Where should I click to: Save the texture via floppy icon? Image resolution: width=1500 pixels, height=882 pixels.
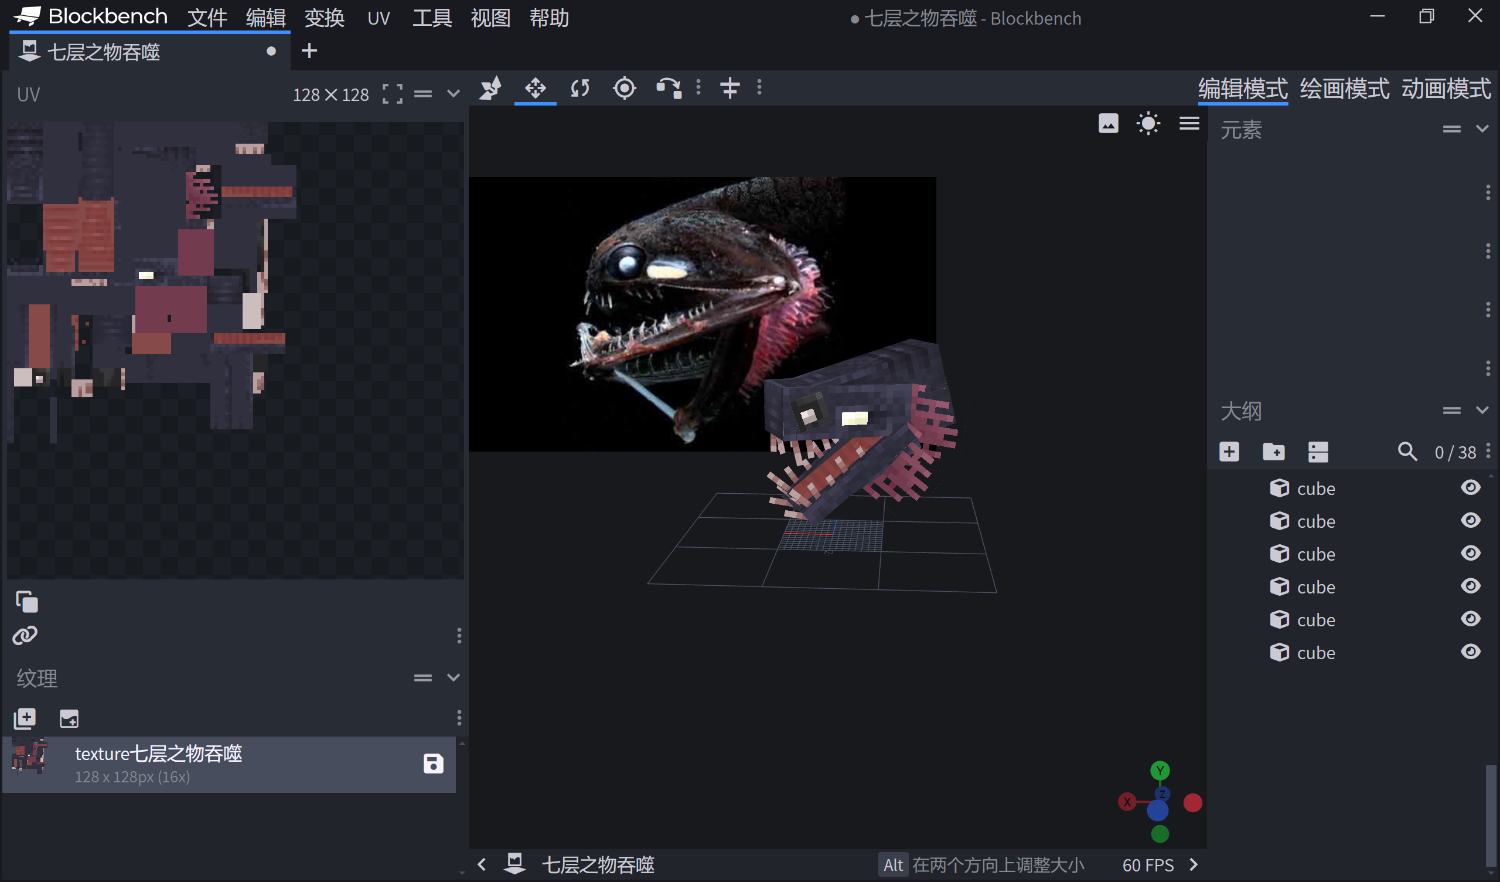[x=433, y=764]
